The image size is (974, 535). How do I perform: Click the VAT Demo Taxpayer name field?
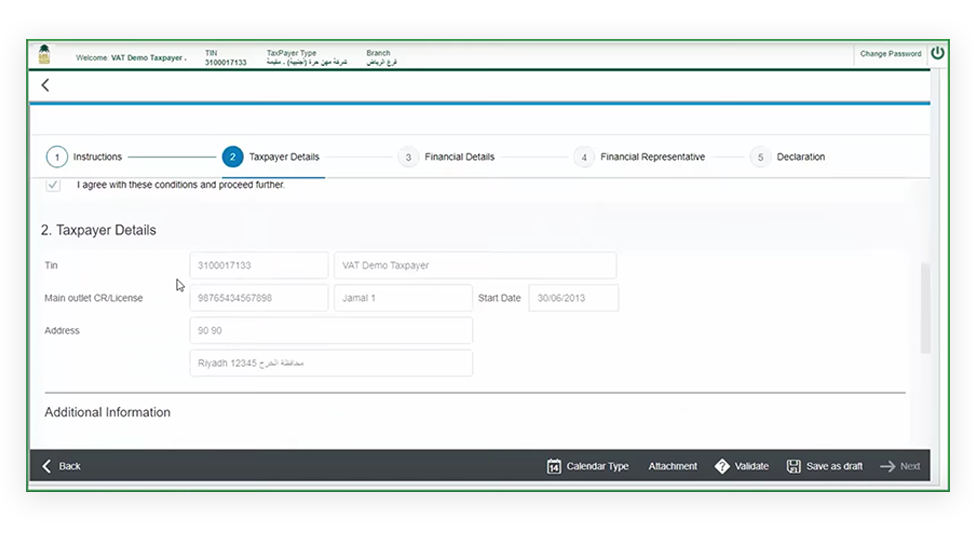475,265
